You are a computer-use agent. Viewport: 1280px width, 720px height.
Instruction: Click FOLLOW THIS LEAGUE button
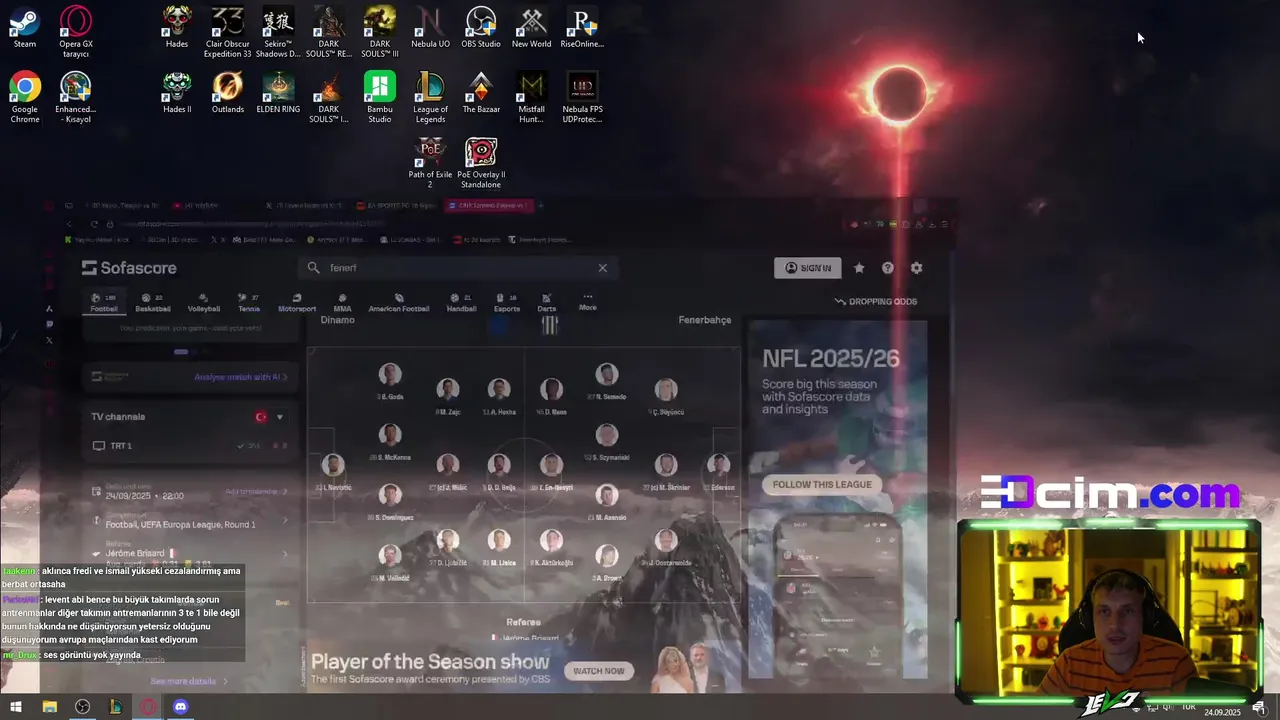point(822,485)
